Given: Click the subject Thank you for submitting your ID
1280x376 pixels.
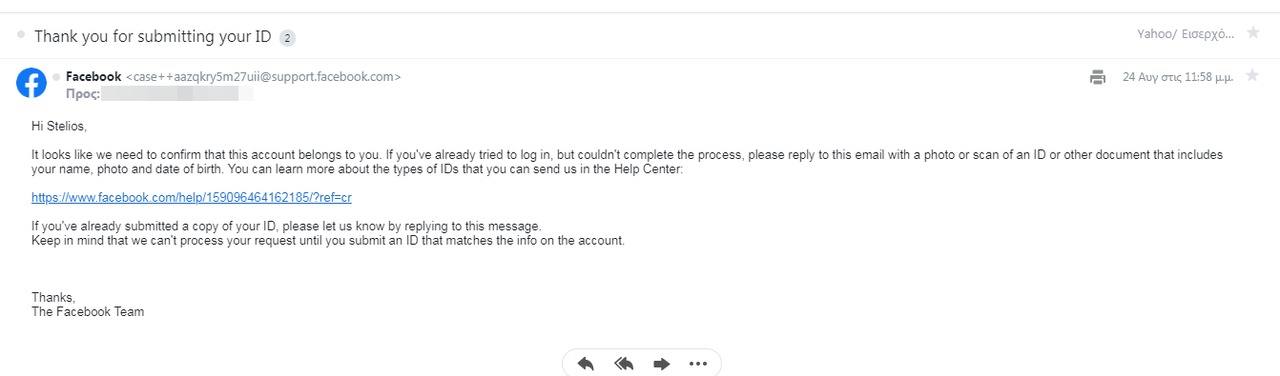Looking at the screenshot, I should click(x=153, y=36).
